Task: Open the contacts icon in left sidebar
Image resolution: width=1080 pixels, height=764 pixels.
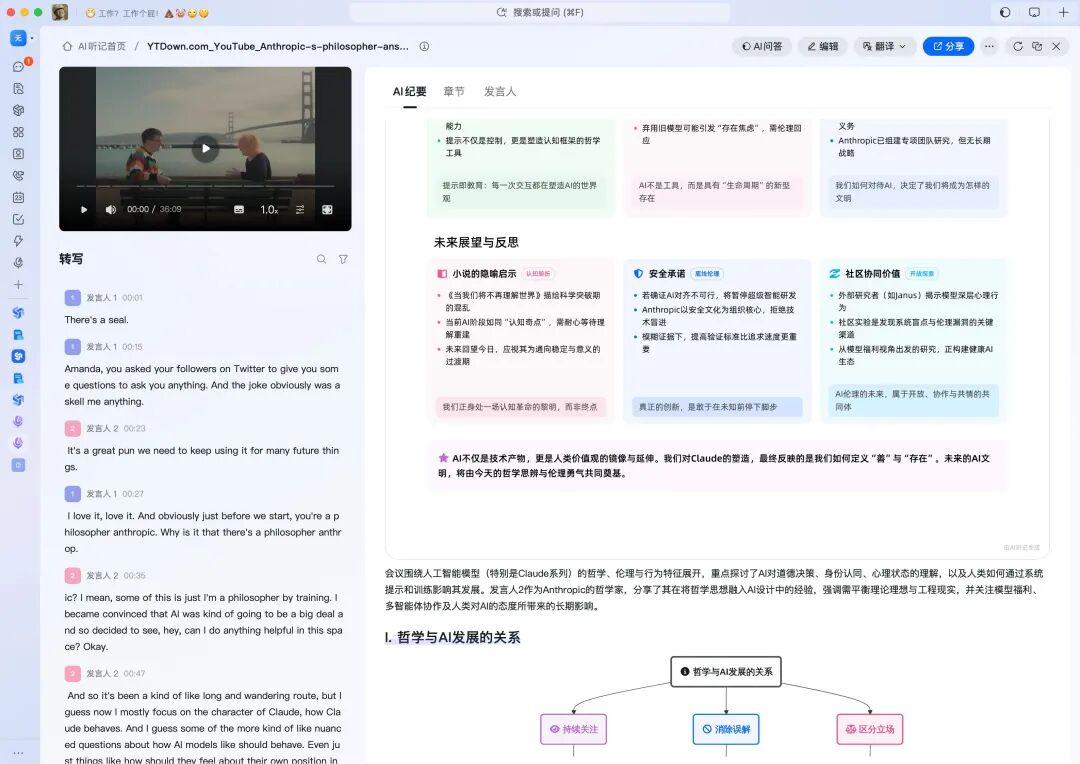Action: click(x=19, y=154)
